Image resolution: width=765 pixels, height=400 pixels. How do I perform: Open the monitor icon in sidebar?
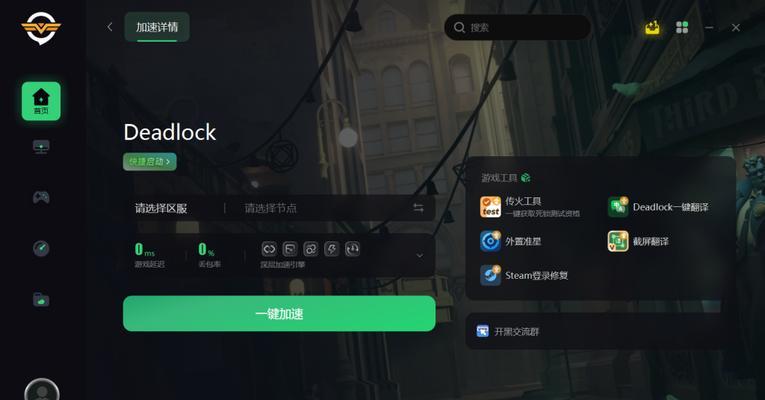41,146
